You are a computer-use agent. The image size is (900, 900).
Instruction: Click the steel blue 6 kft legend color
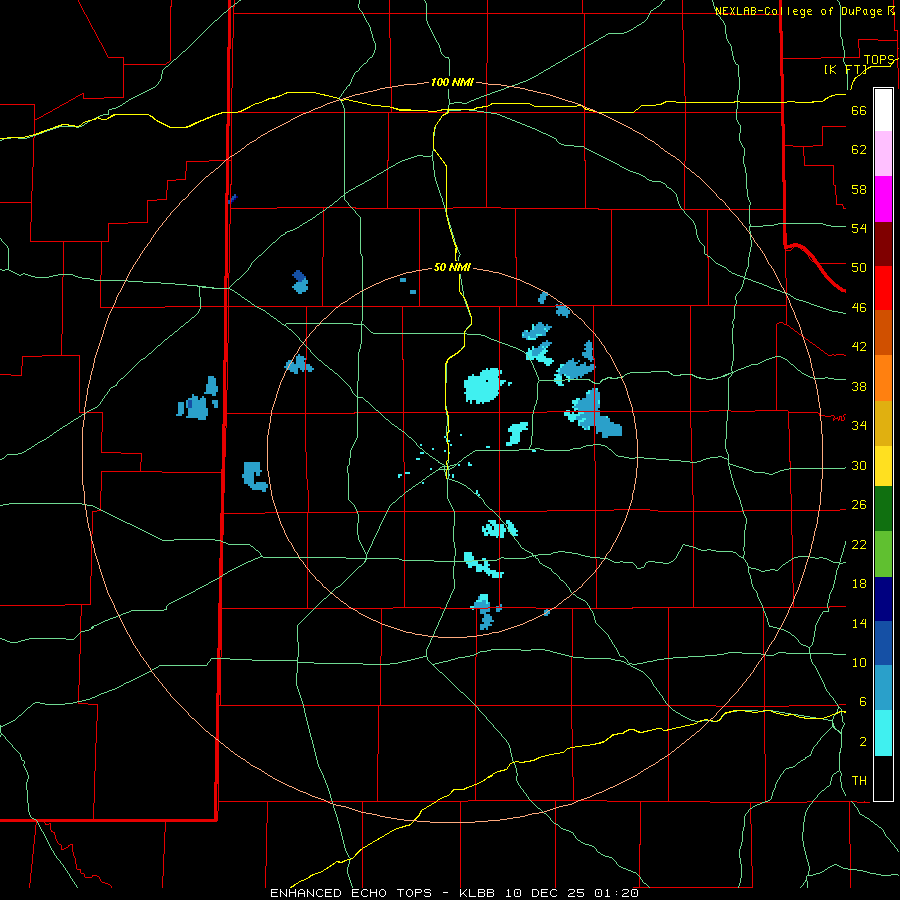pyautogui.click(x=883, y=688)
